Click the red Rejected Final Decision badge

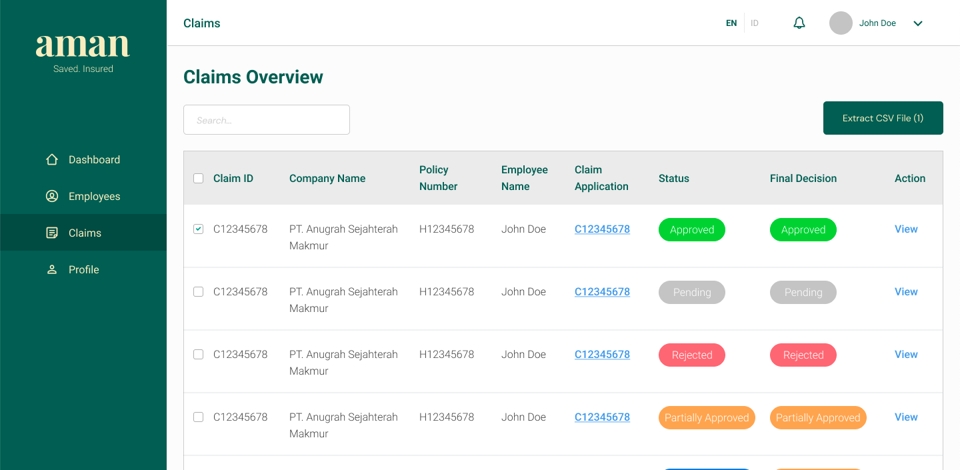[x=803, y=355]
